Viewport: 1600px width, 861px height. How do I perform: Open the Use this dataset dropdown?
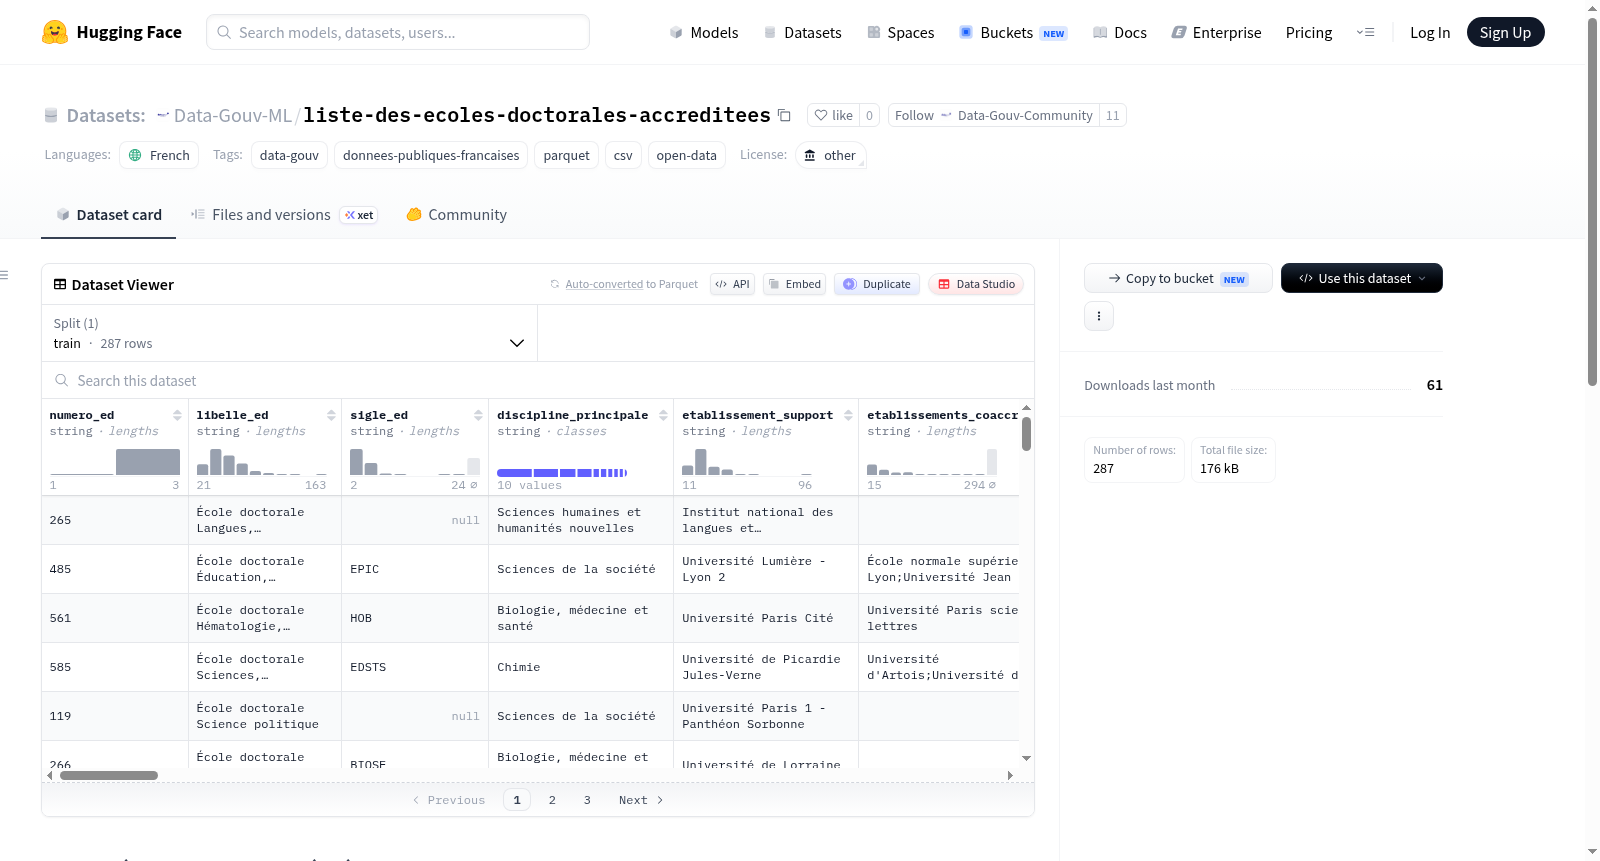pyautogui.click(x=1362, y=278)
